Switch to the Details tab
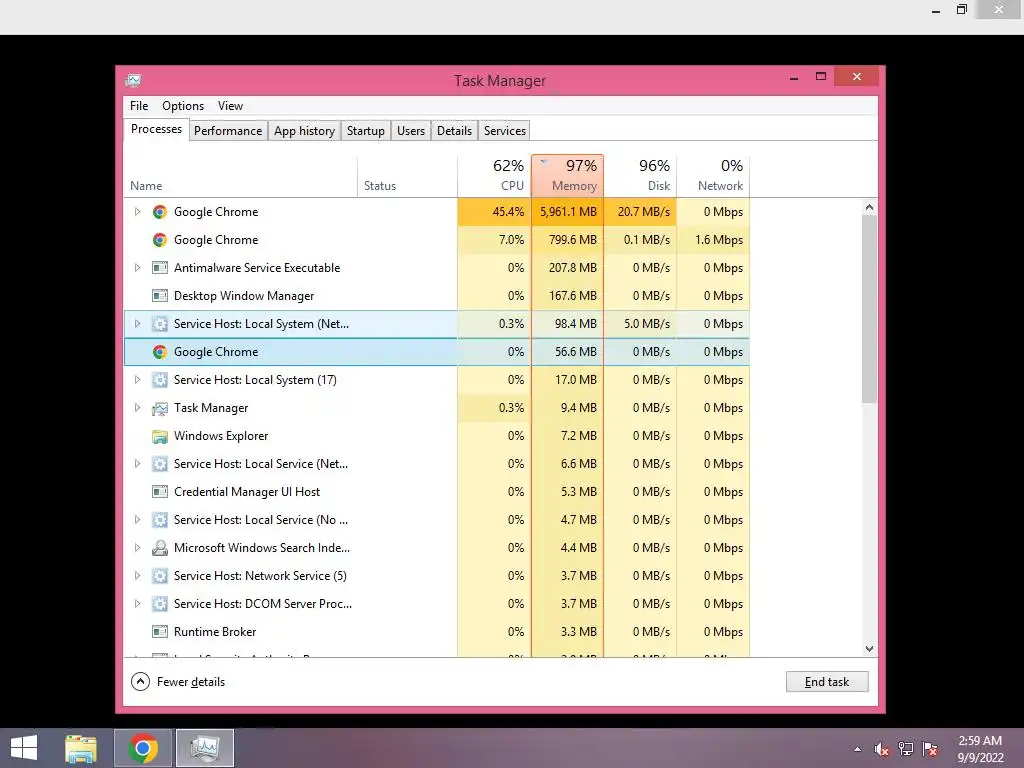This screenshot has height=768, width=1024. (455, 131)
